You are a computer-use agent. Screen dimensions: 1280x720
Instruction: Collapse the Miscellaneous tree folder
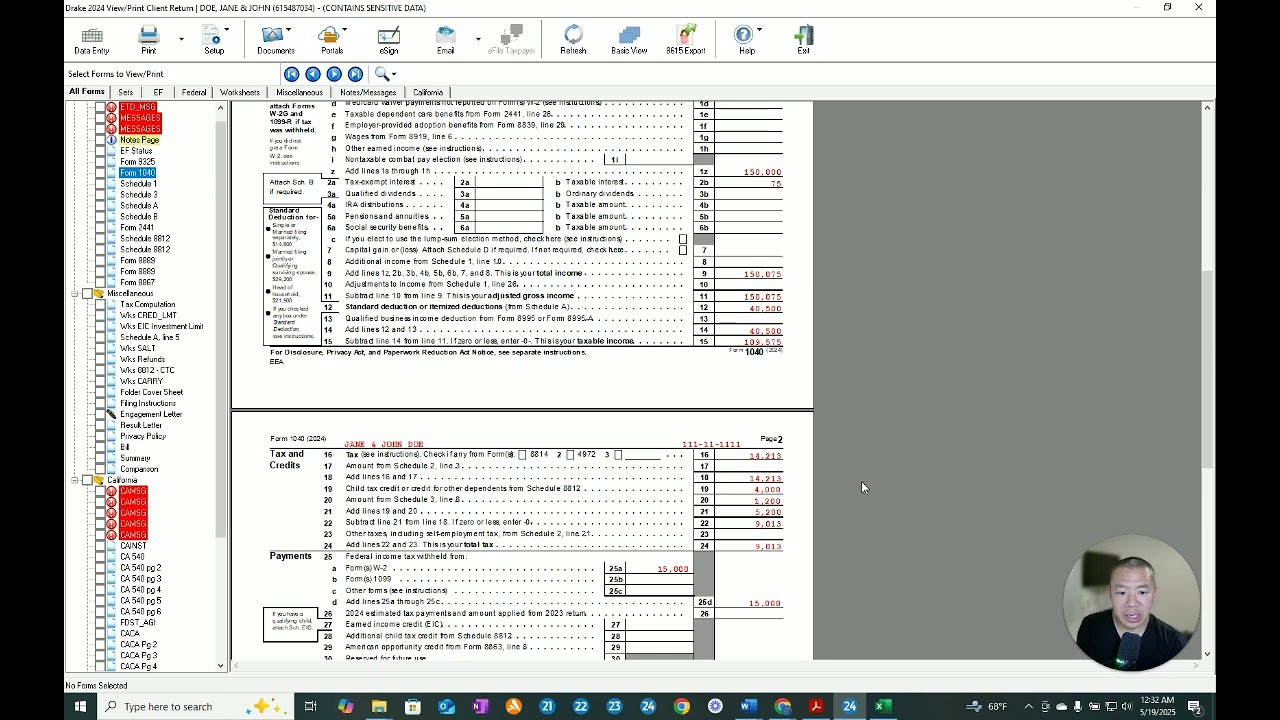pyautogui.click(x=74, y=294)
